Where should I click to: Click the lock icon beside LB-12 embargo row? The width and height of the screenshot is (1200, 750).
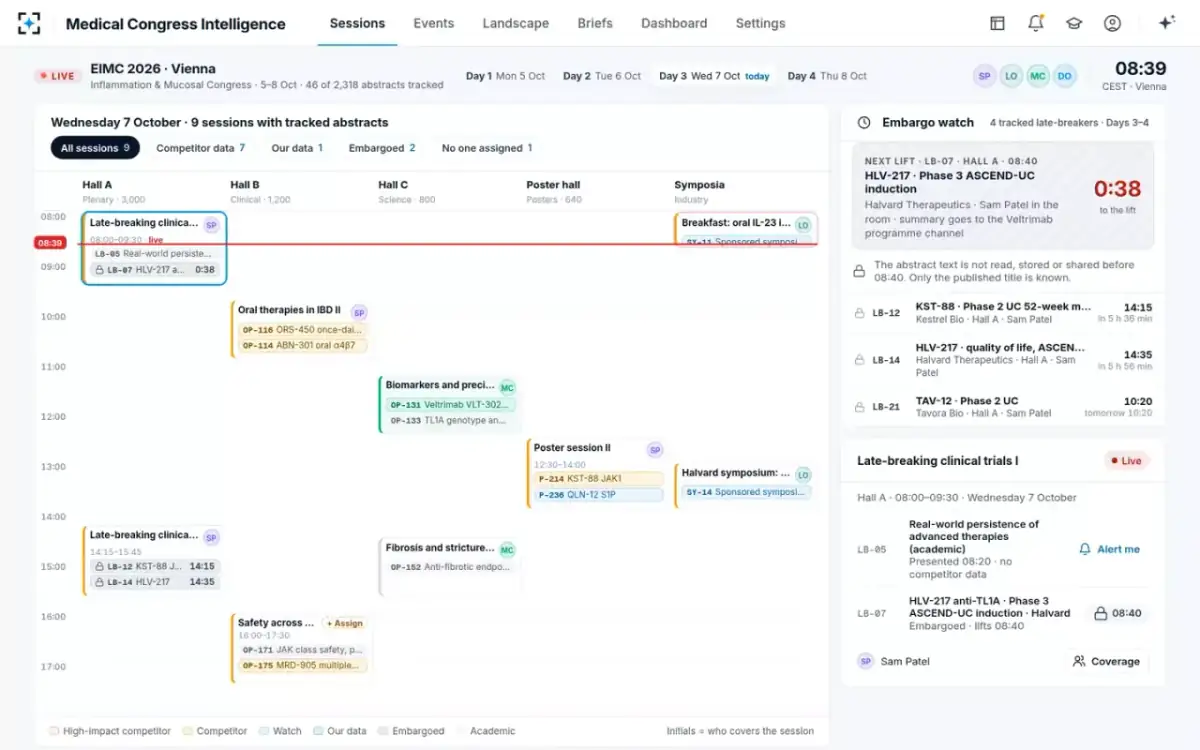coord(859,313)
